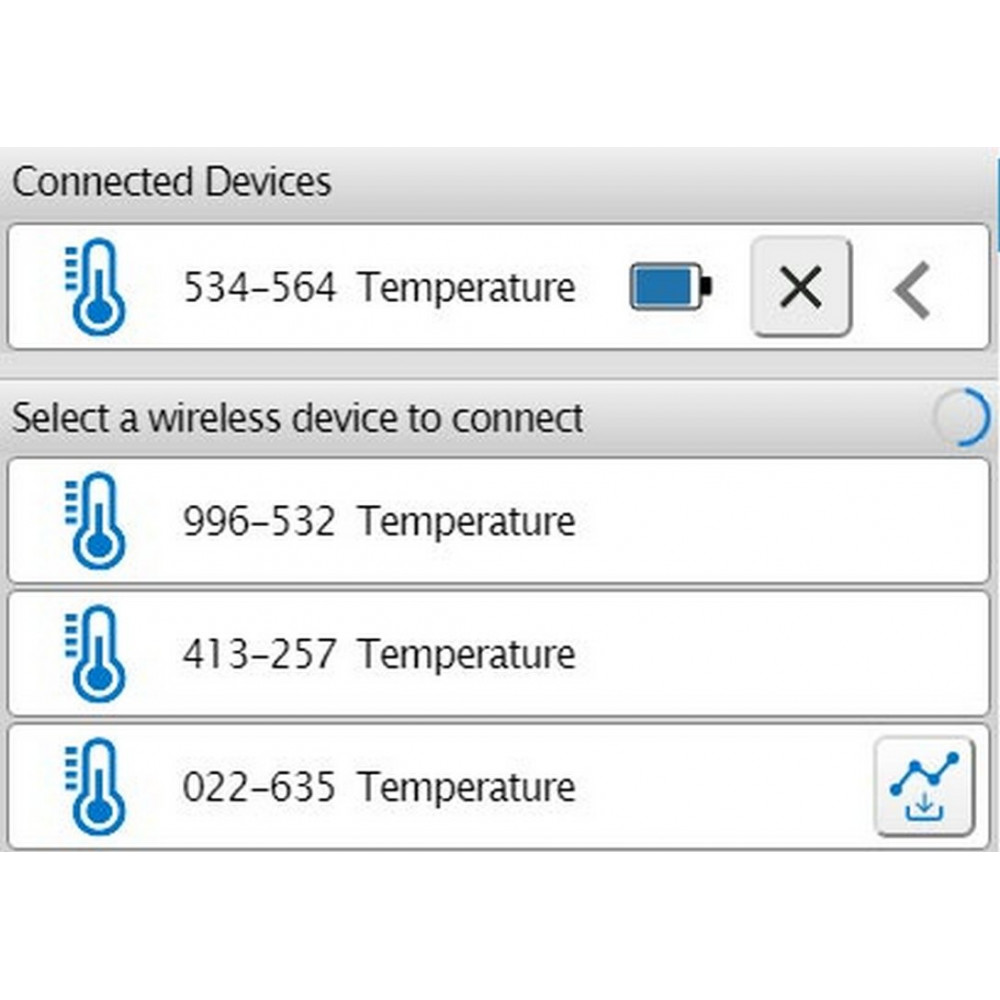This screenshot has width=1000, height=1000.
Task: Click thermometer icon beside device 413-257
Action: [97, 654]
